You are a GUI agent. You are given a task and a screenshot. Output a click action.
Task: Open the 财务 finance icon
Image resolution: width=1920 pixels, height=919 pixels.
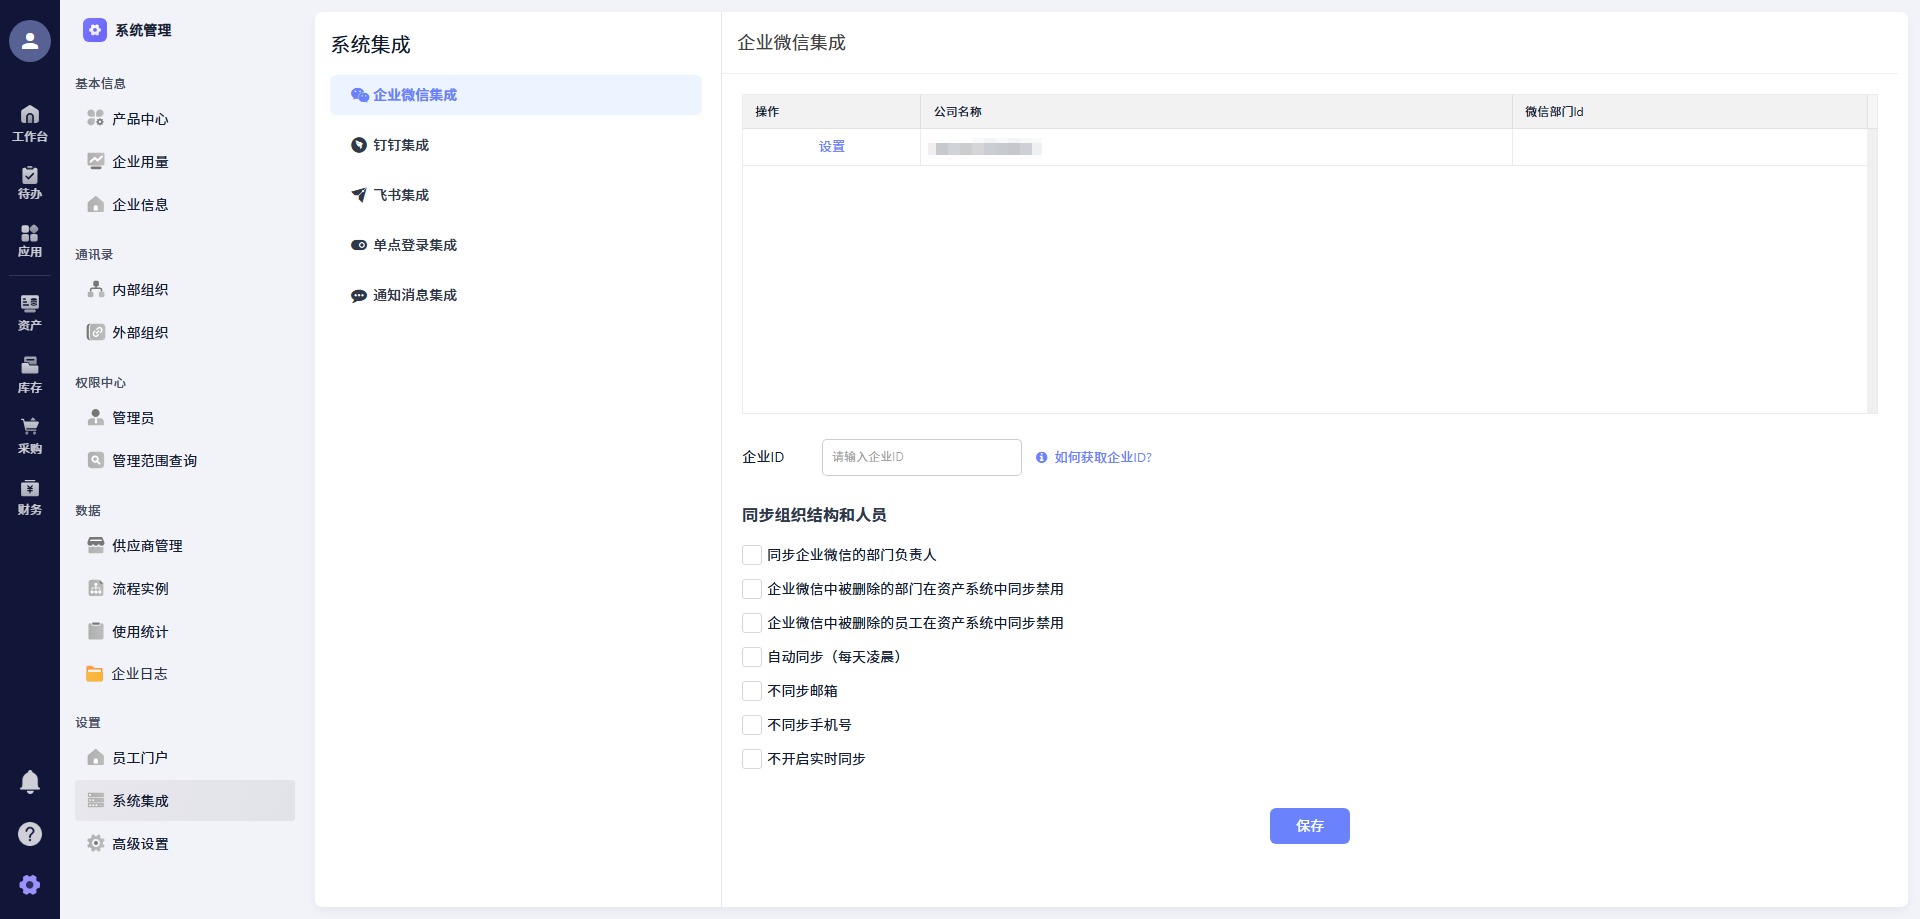[x=30, y=497]
